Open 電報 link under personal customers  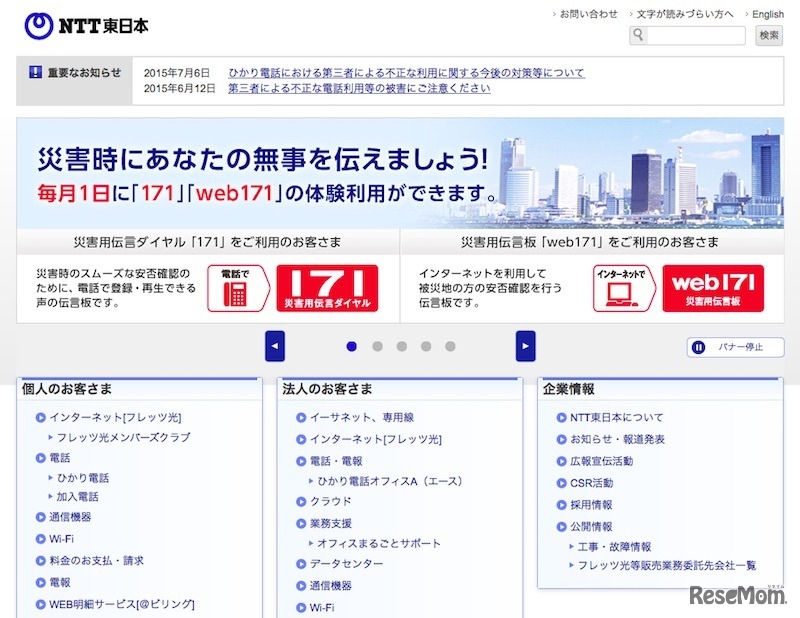pos(60,582)
